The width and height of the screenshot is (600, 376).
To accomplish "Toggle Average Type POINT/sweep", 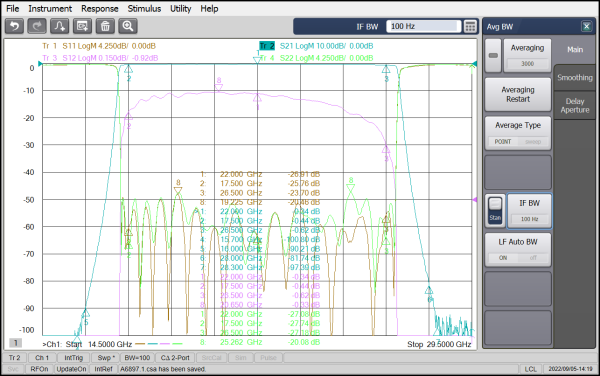I will pyautogui.click(x=518, y=133).
